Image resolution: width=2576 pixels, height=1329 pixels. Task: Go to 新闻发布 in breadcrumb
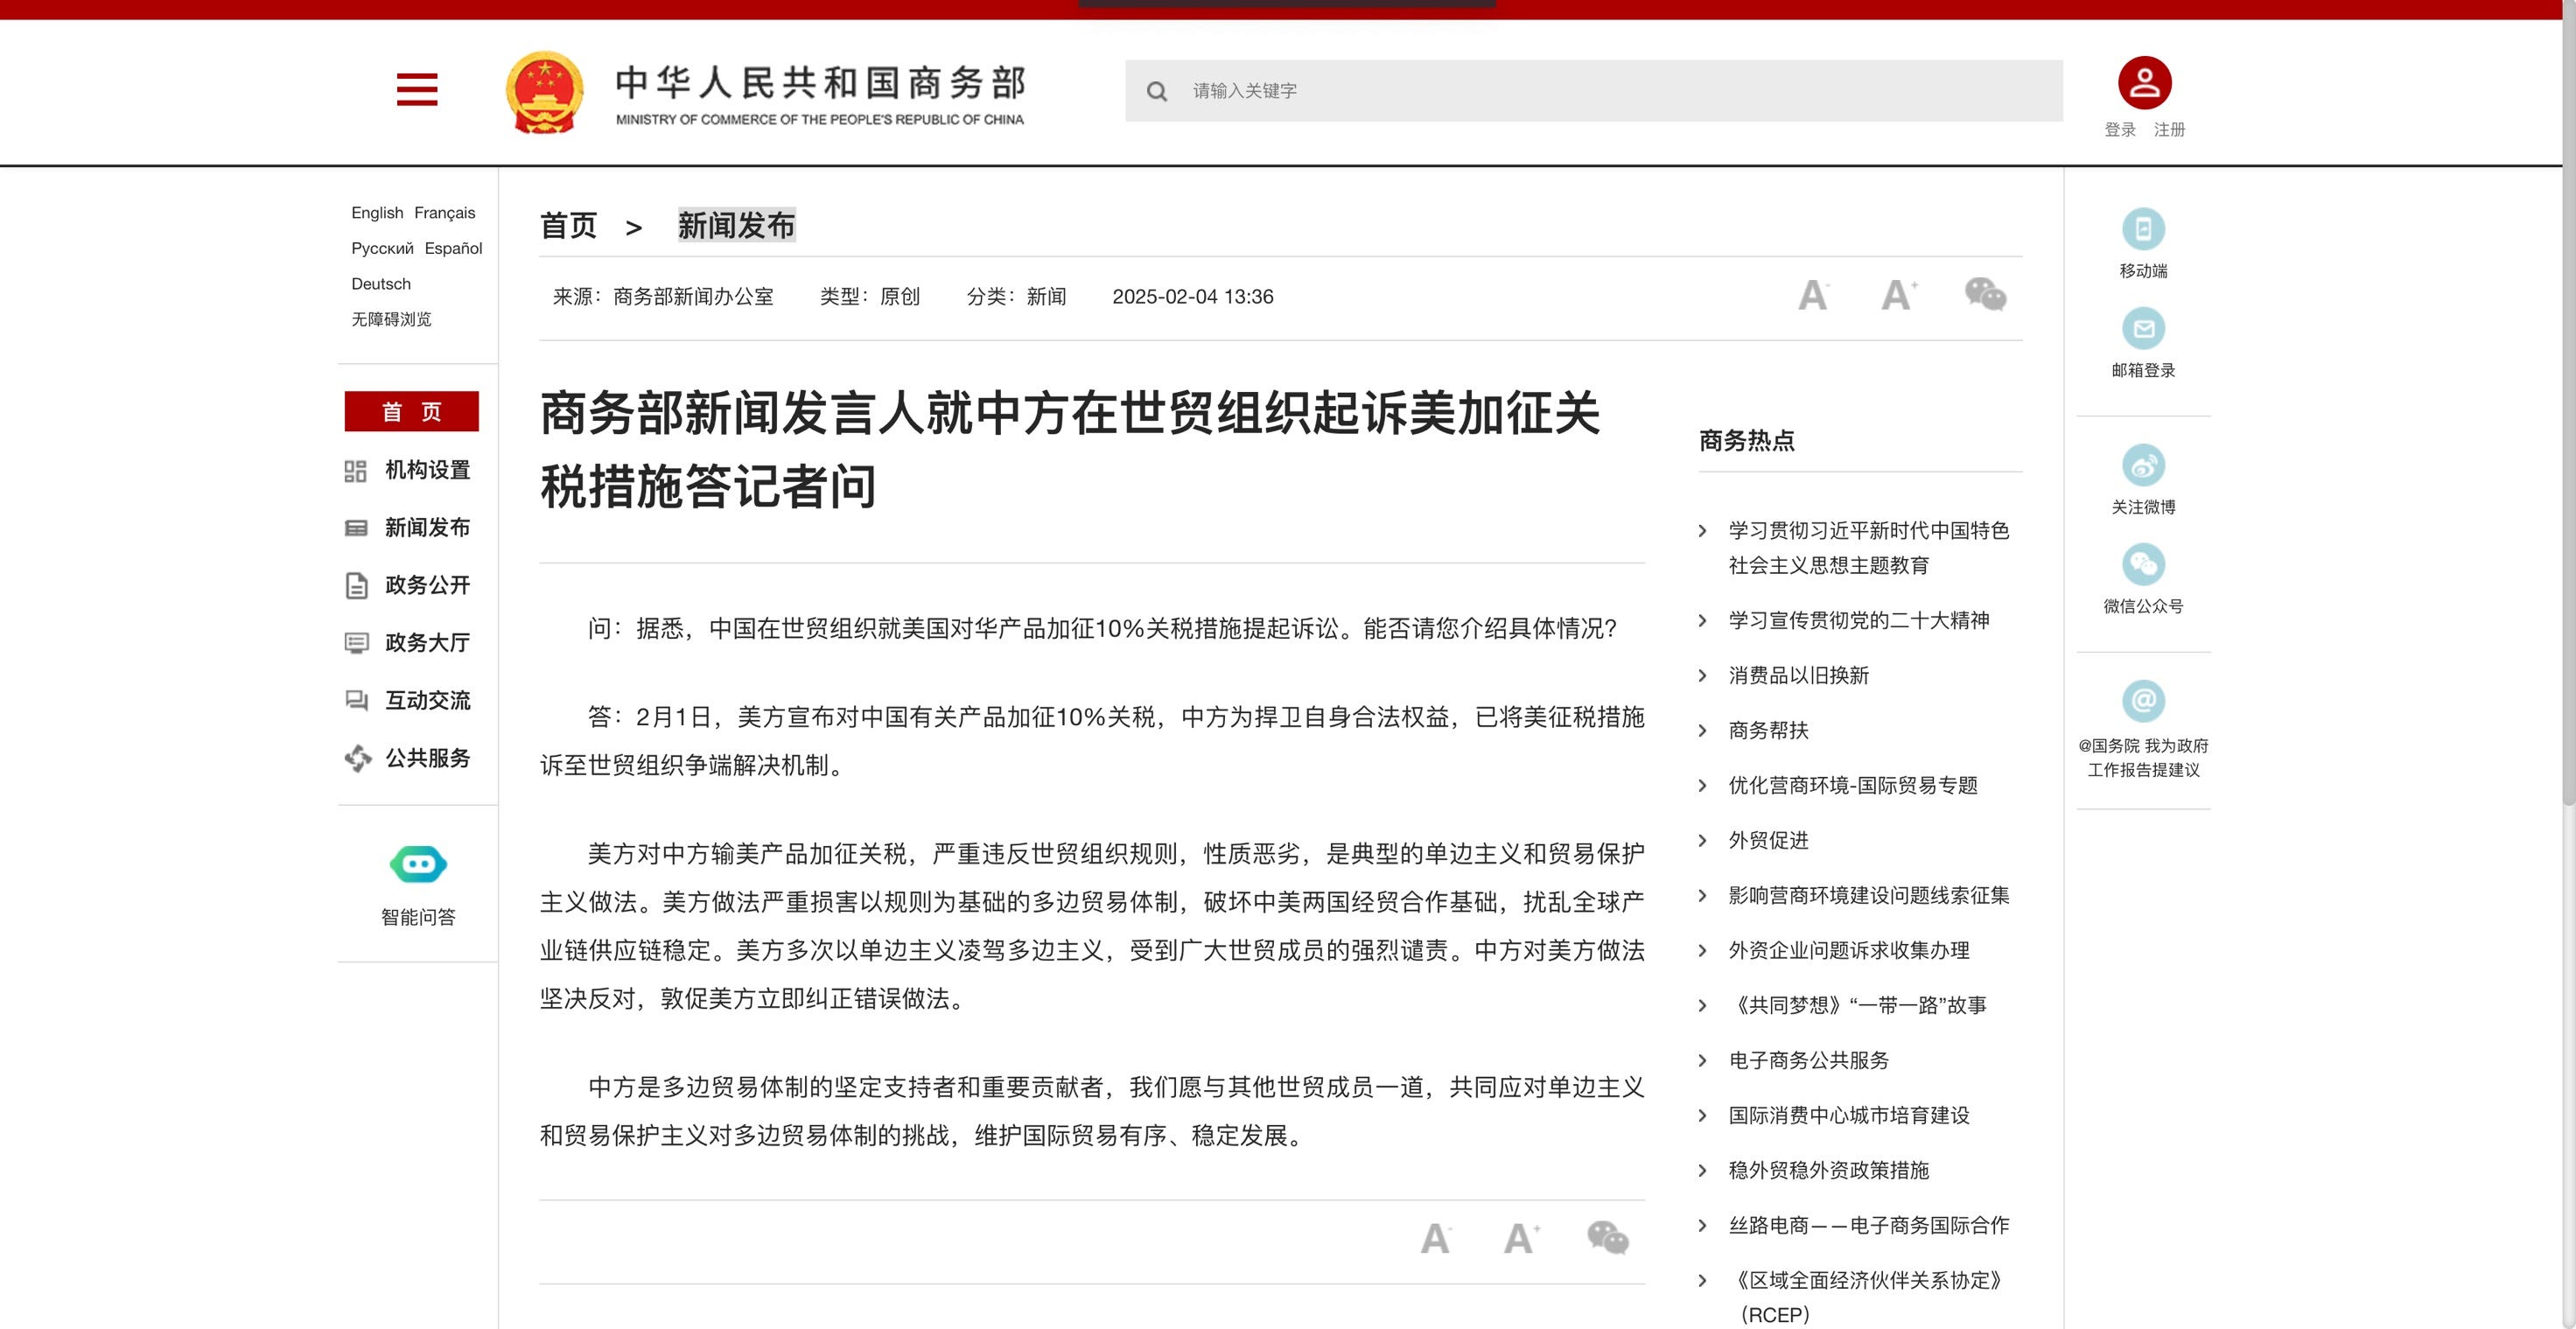point(737,226)
